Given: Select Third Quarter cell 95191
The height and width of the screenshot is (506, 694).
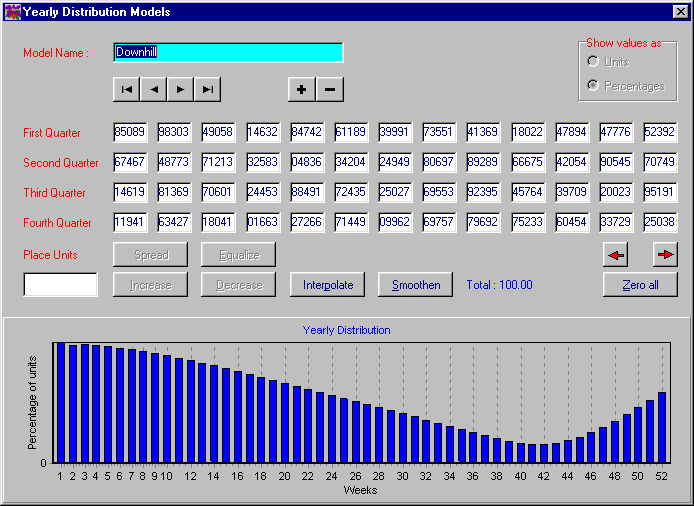Looking at the screenshot, I should [x=660, y=192].
